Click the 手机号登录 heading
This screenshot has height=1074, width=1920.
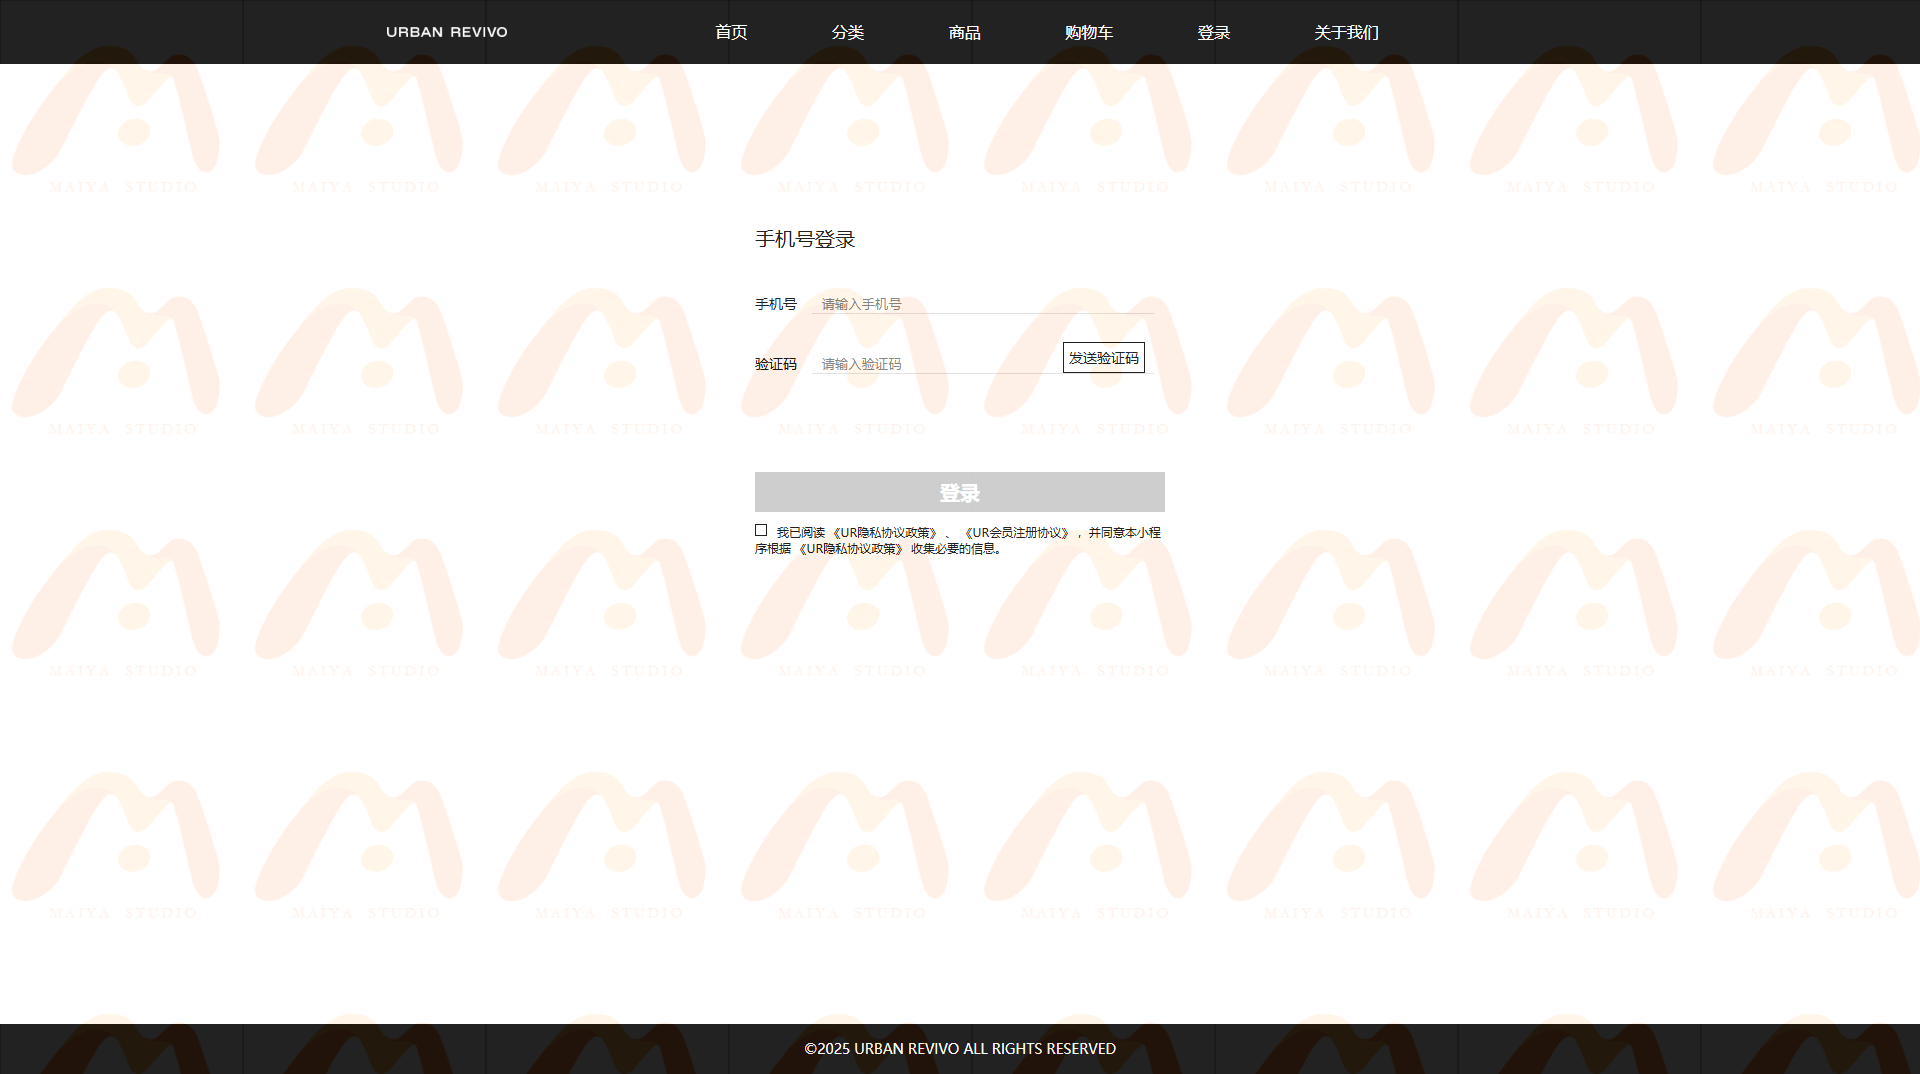click(x=805, y=239)
